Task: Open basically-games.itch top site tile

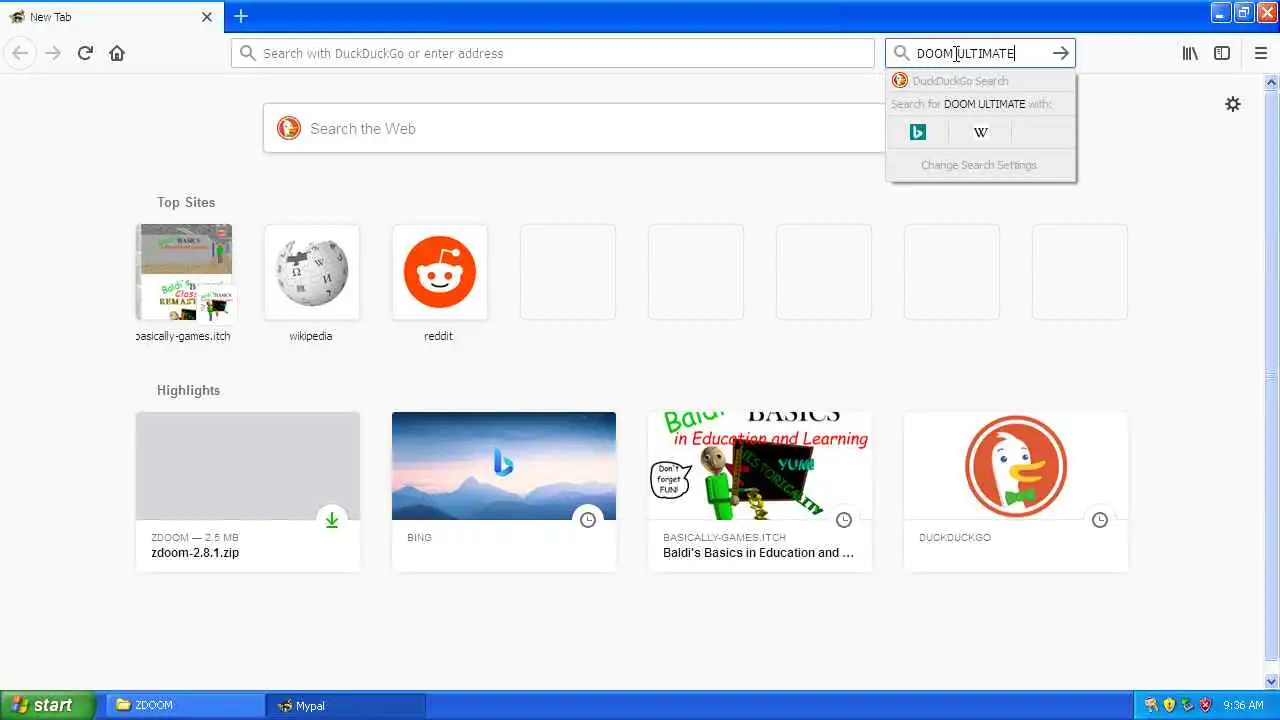Action: pyautogui.click(x=184, y=272)
